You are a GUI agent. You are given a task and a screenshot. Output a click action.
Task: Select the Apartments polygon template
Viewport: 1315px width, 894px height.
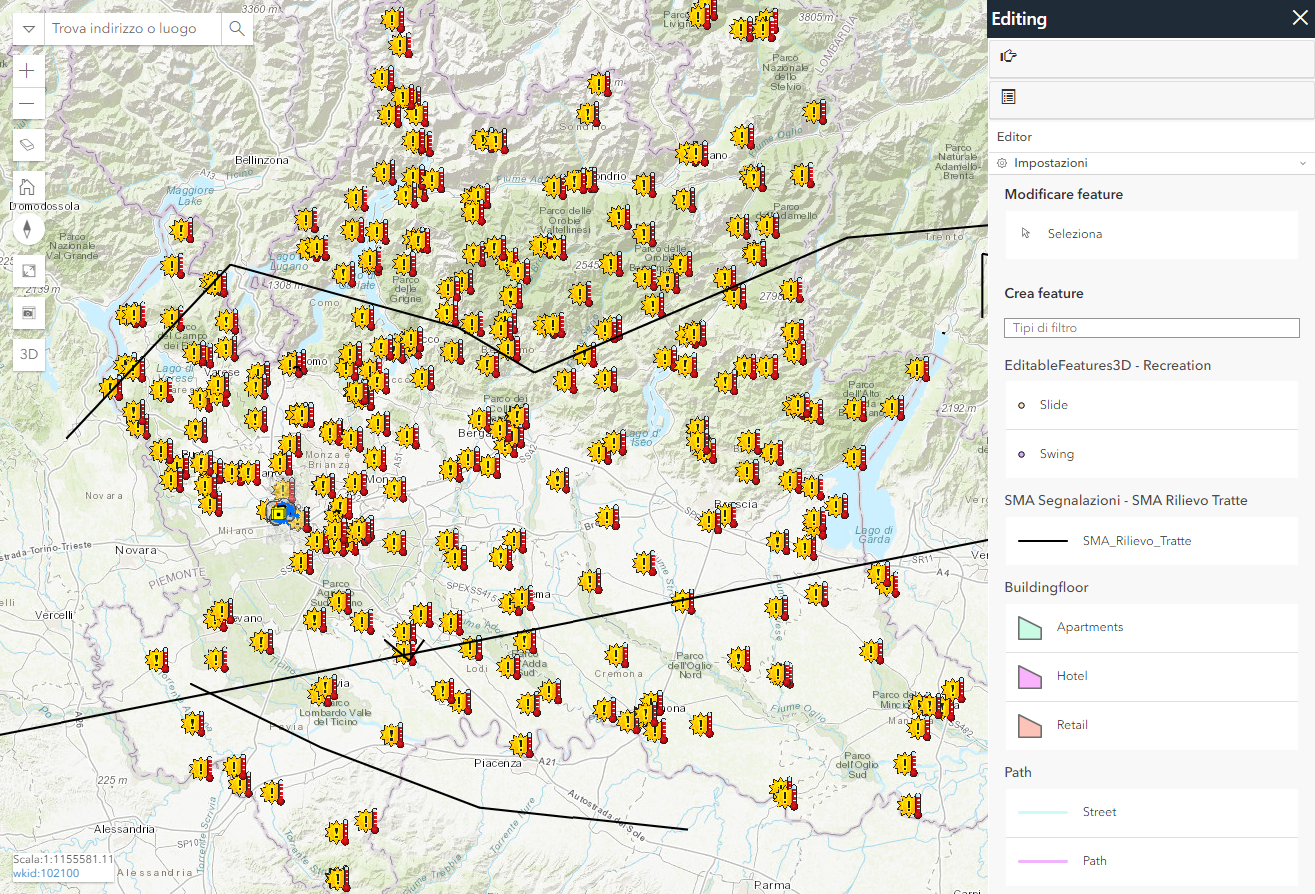(x=1151, y=627)
